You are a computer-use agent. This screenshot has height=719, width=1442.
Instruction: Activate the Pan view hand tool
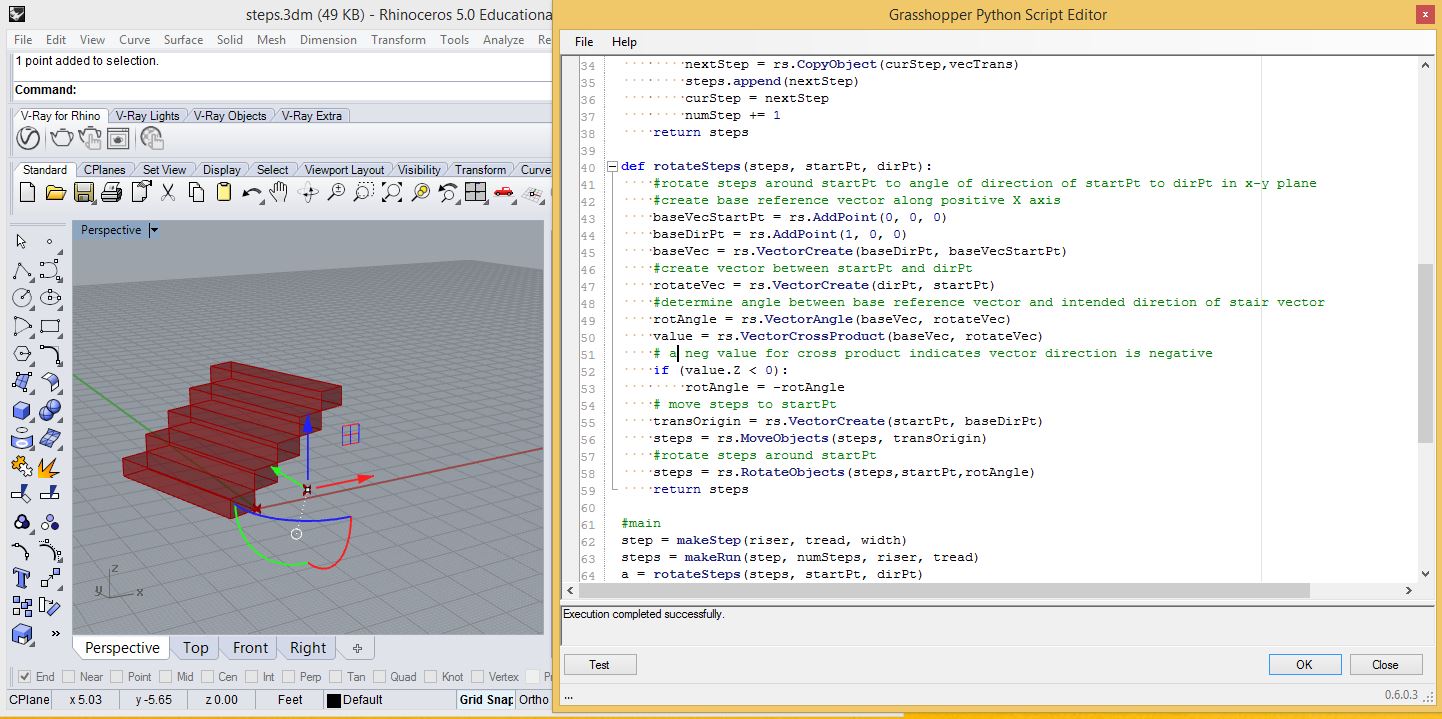[x=280, y=192]
